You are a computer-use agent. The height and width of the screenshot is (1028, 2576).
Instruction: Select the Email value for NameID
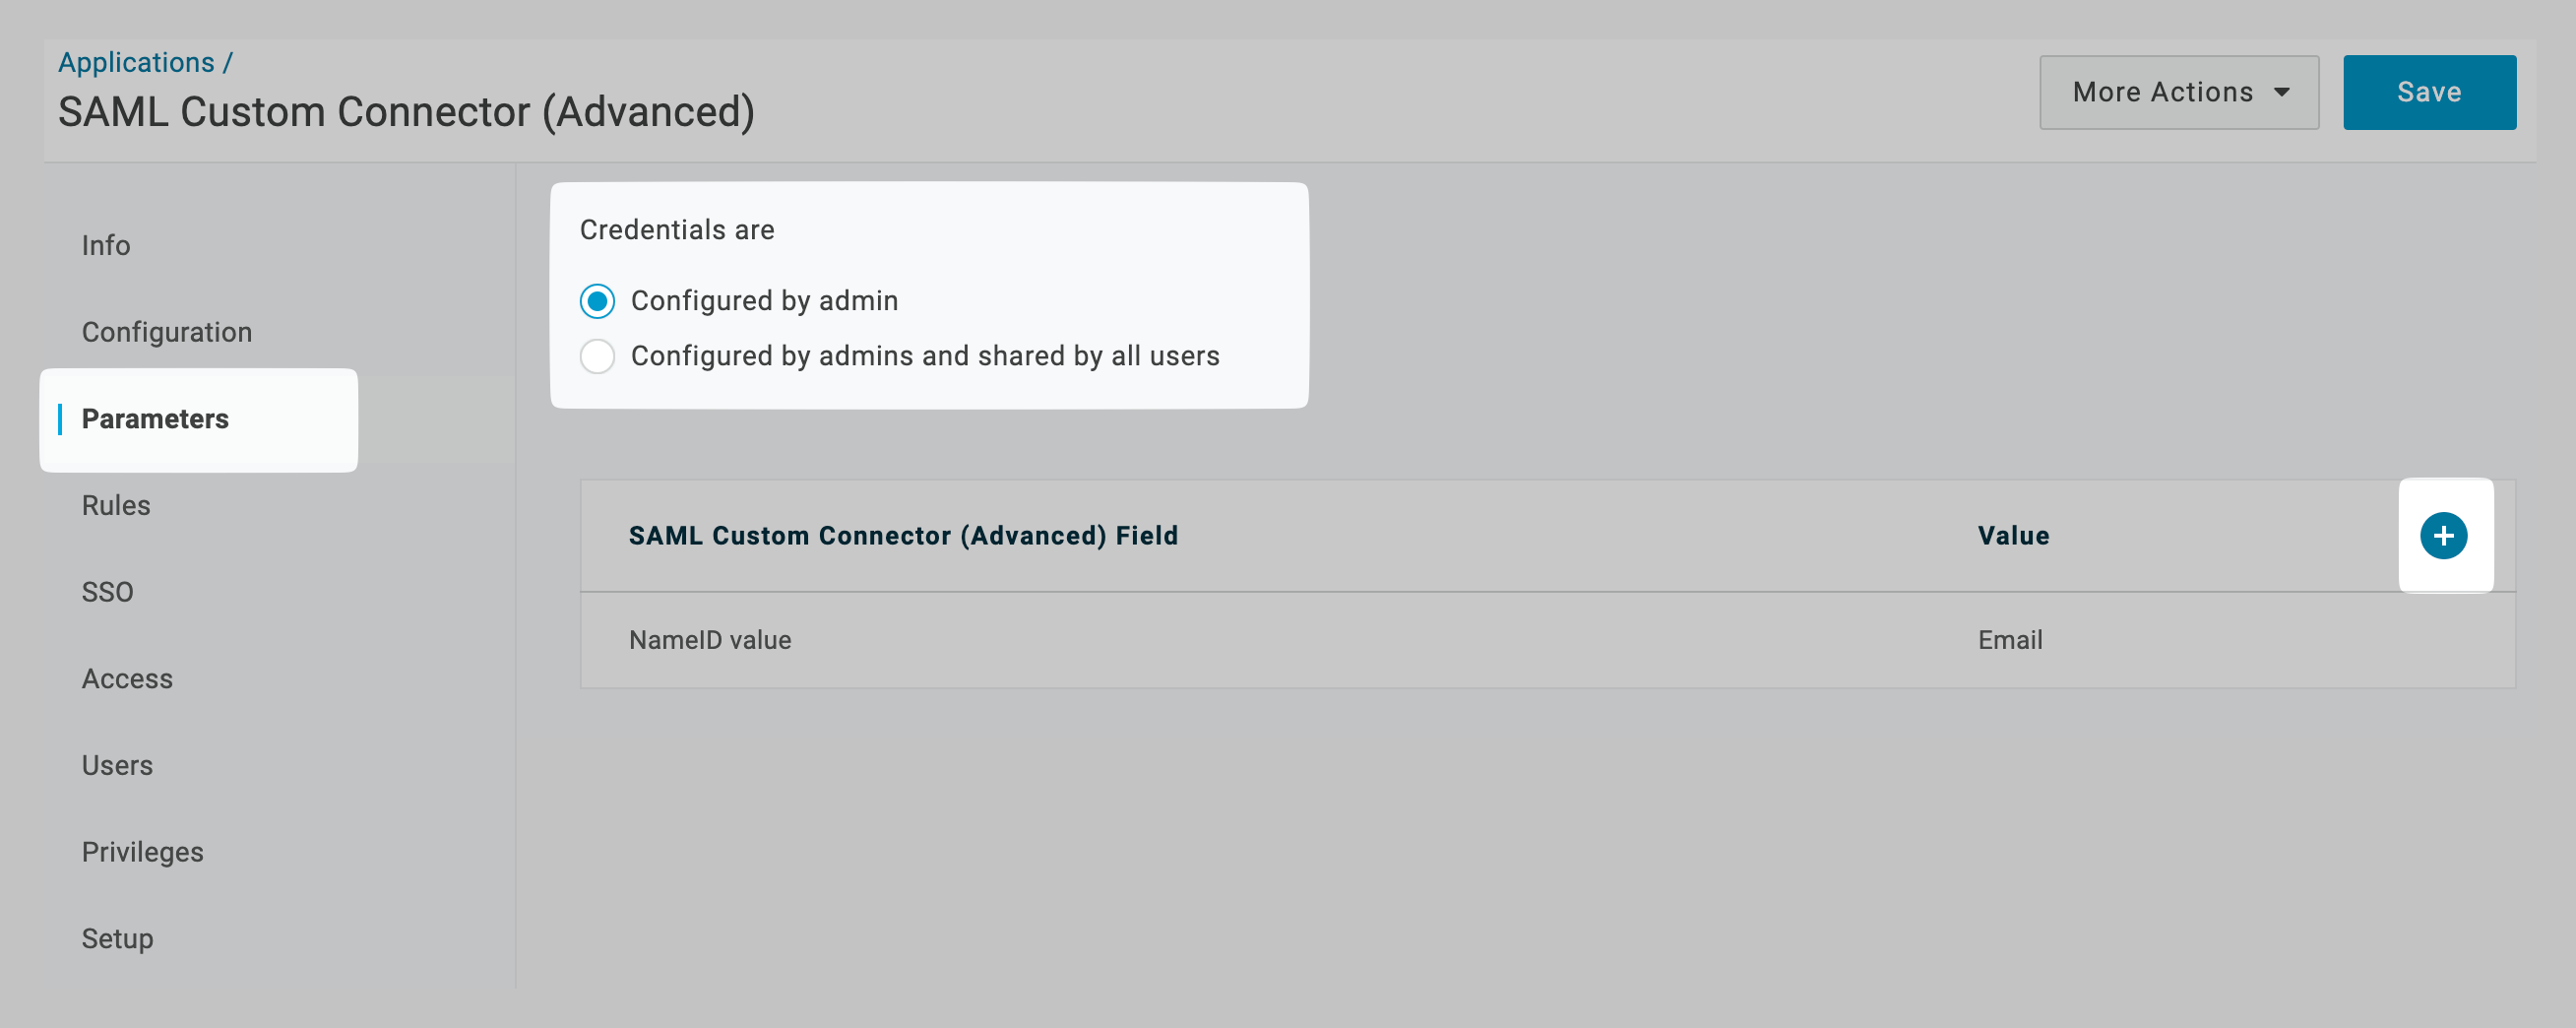pyautogui.click(x=2010, y=640)
